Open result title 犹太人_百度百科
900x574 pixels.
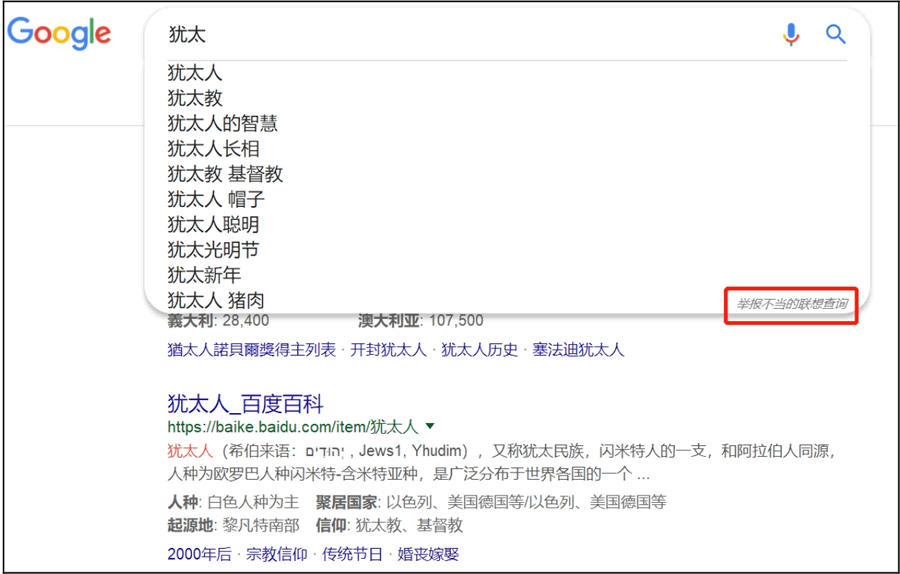[x=245, y=404]
